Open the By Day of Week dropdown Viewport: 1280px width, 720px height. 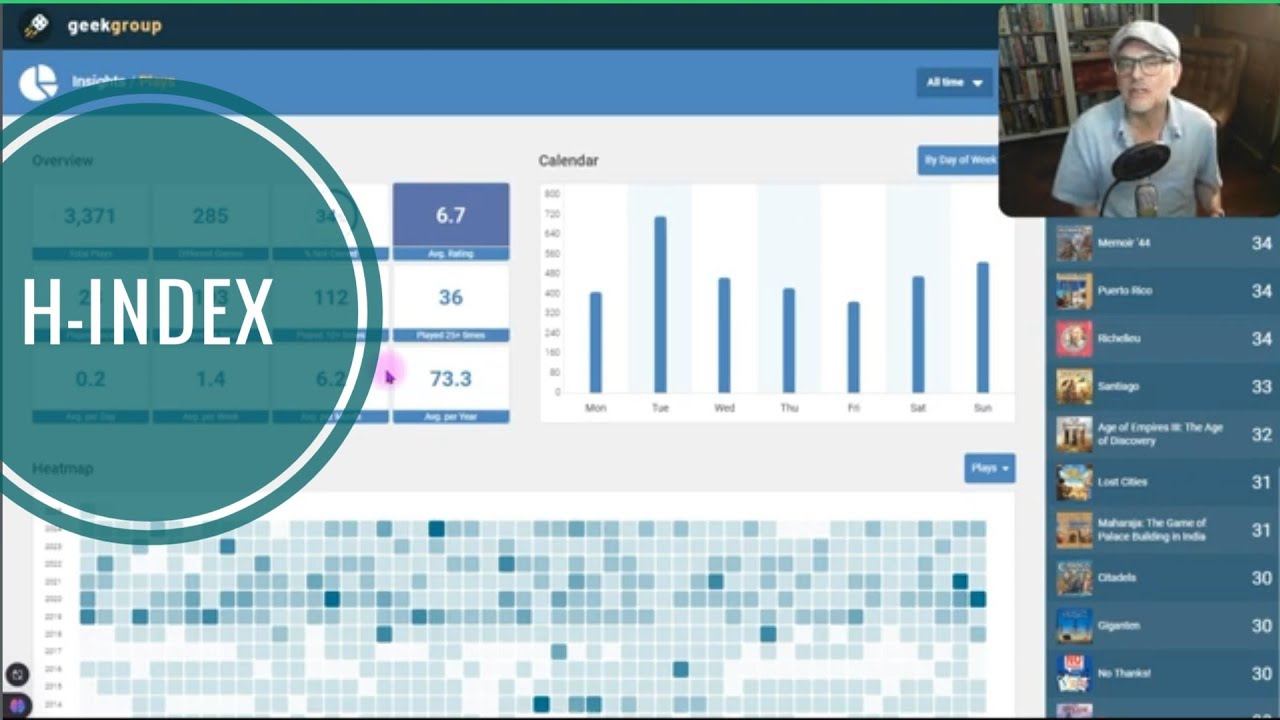click(x=958, y=160)
